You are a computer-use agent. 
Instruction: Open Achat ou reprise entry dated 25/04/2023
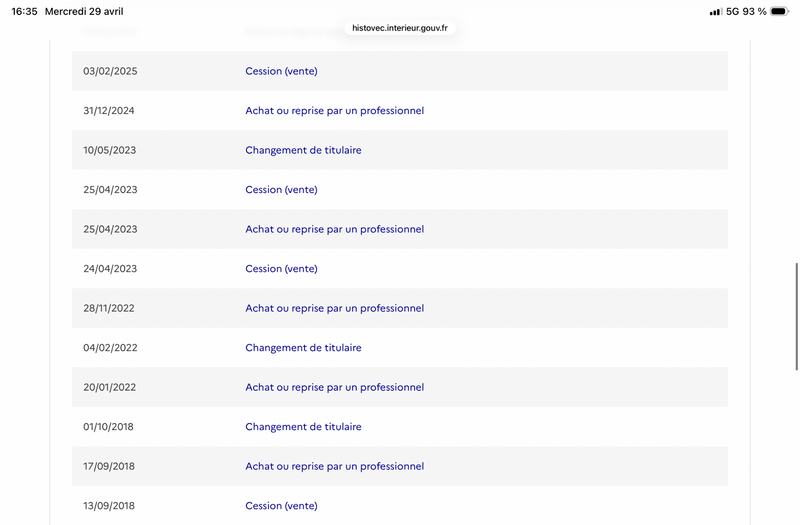point(334,229)
